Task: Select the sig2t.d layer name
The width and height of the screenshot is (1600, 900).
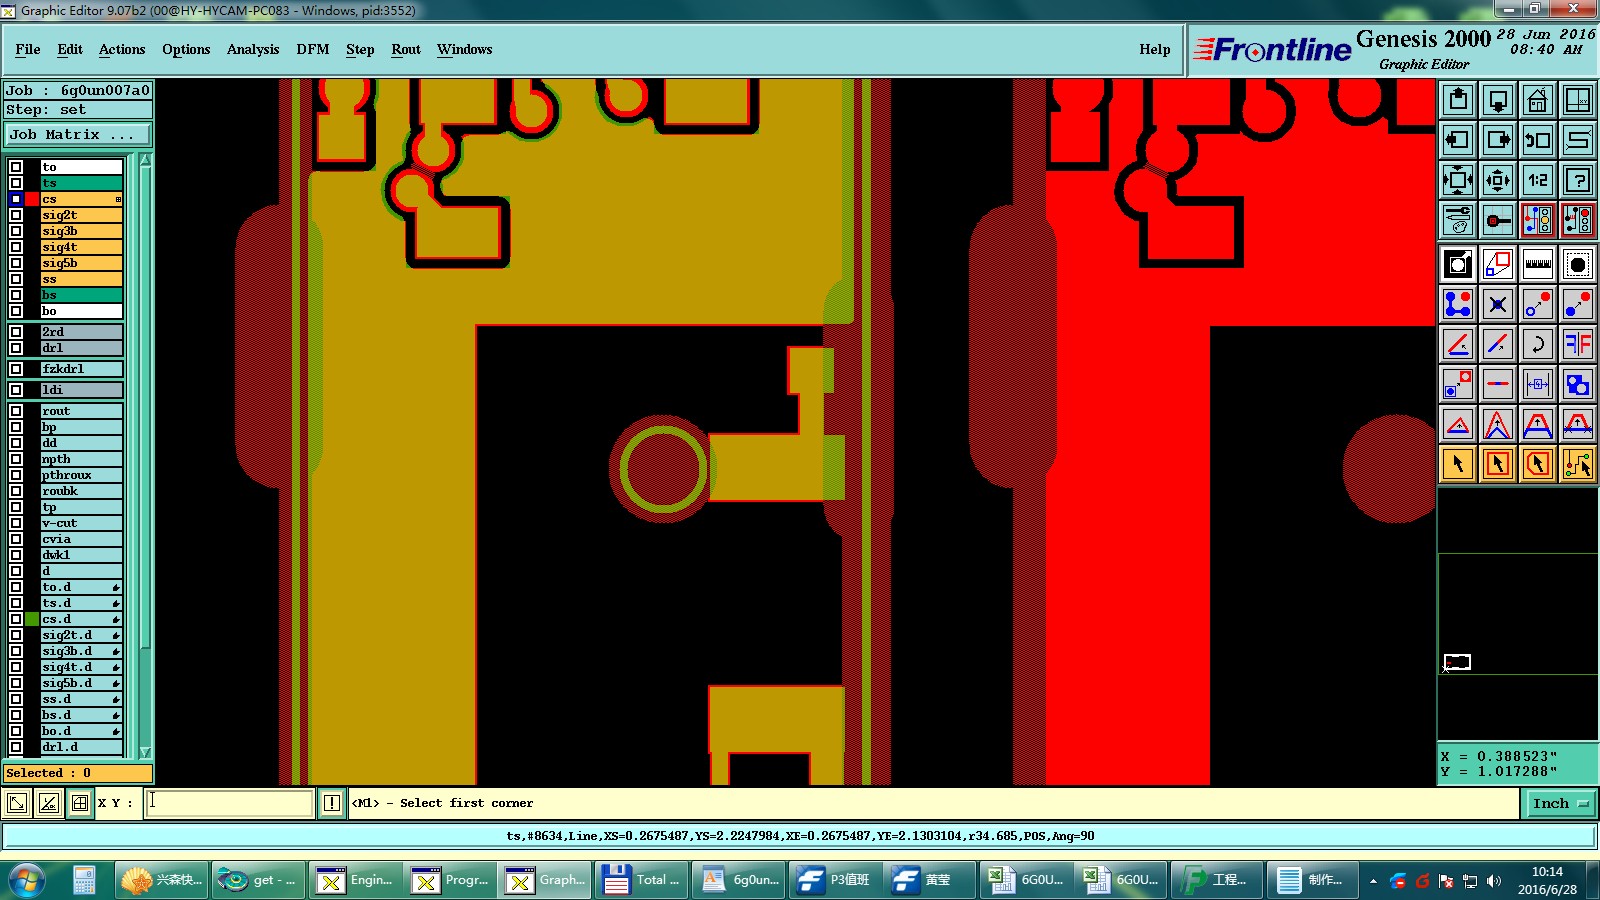Action: (81, 635)
